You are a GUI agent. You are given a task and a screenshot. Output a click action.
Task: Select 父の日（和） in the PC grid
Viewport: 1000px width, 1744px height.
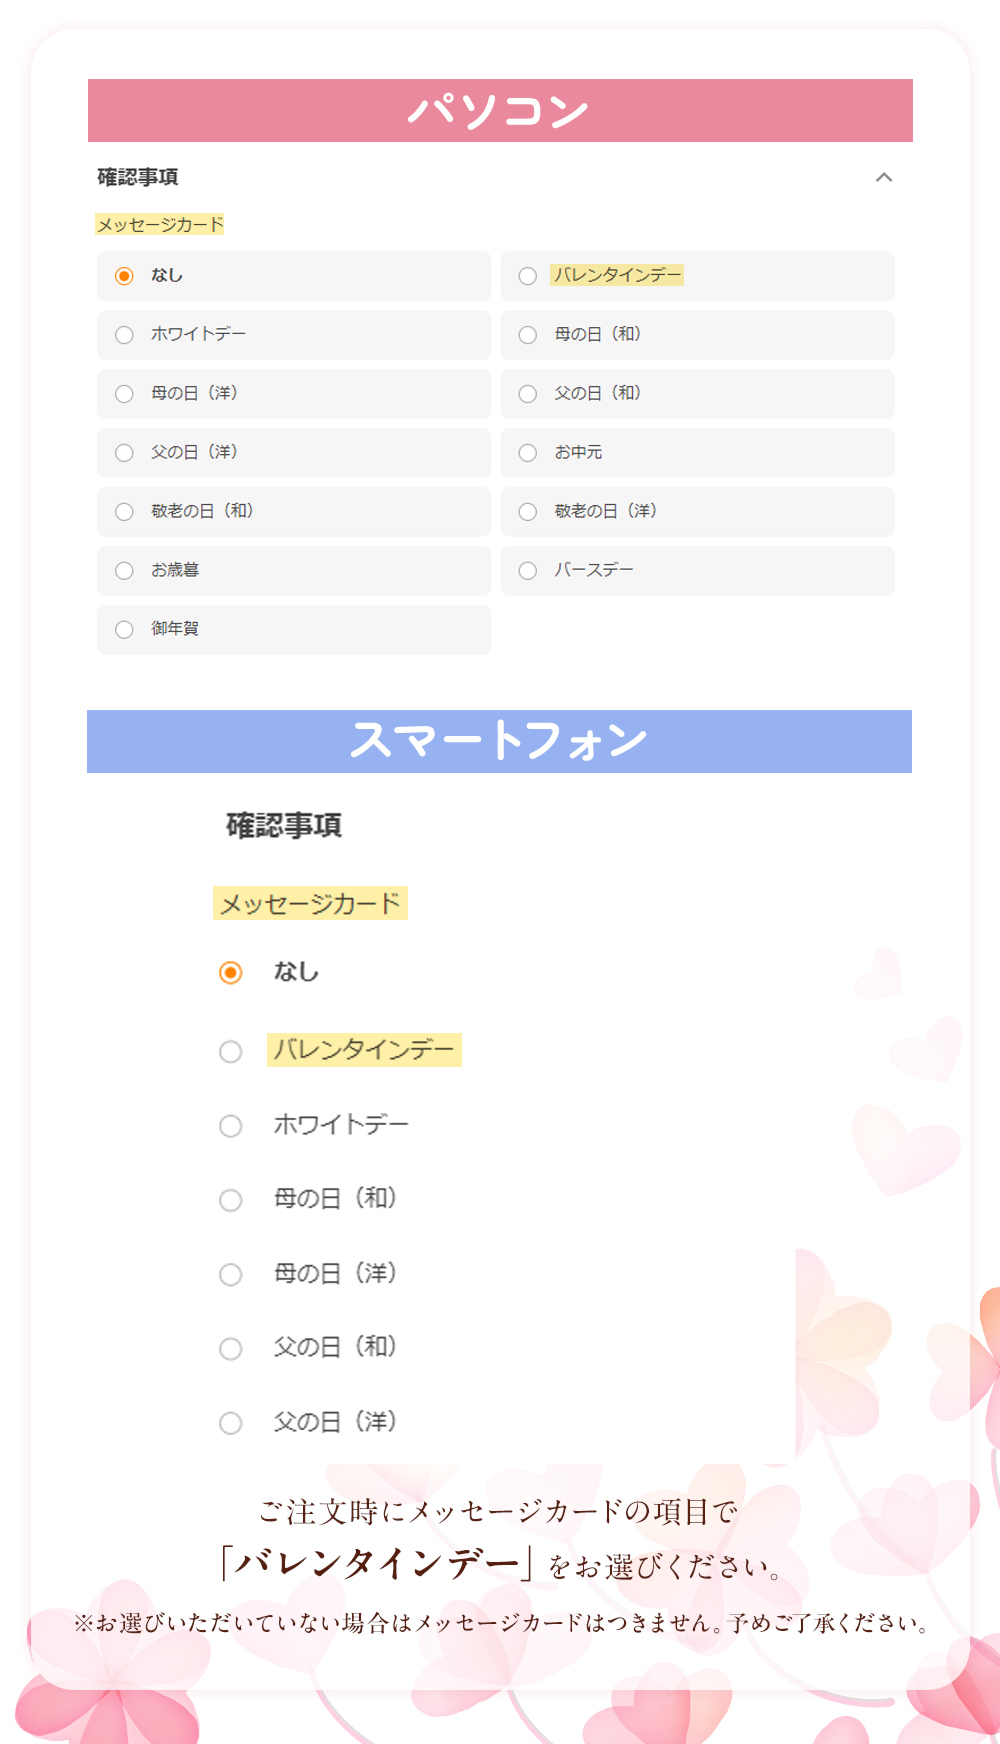pos(528,394)
